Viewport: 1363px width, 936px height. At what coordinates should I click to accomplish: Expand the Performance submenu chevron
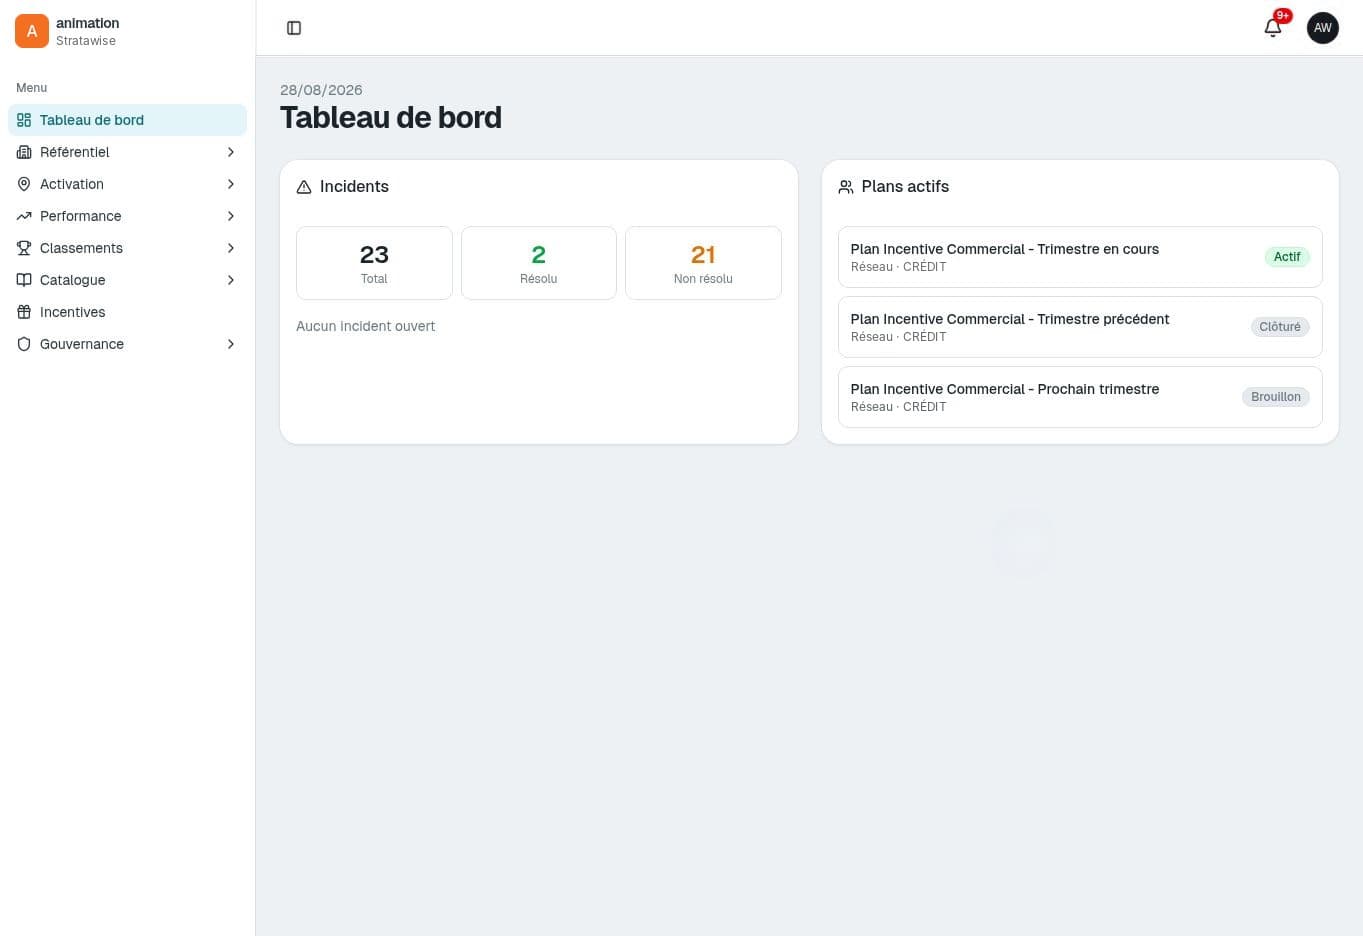(x=231, y=216)
